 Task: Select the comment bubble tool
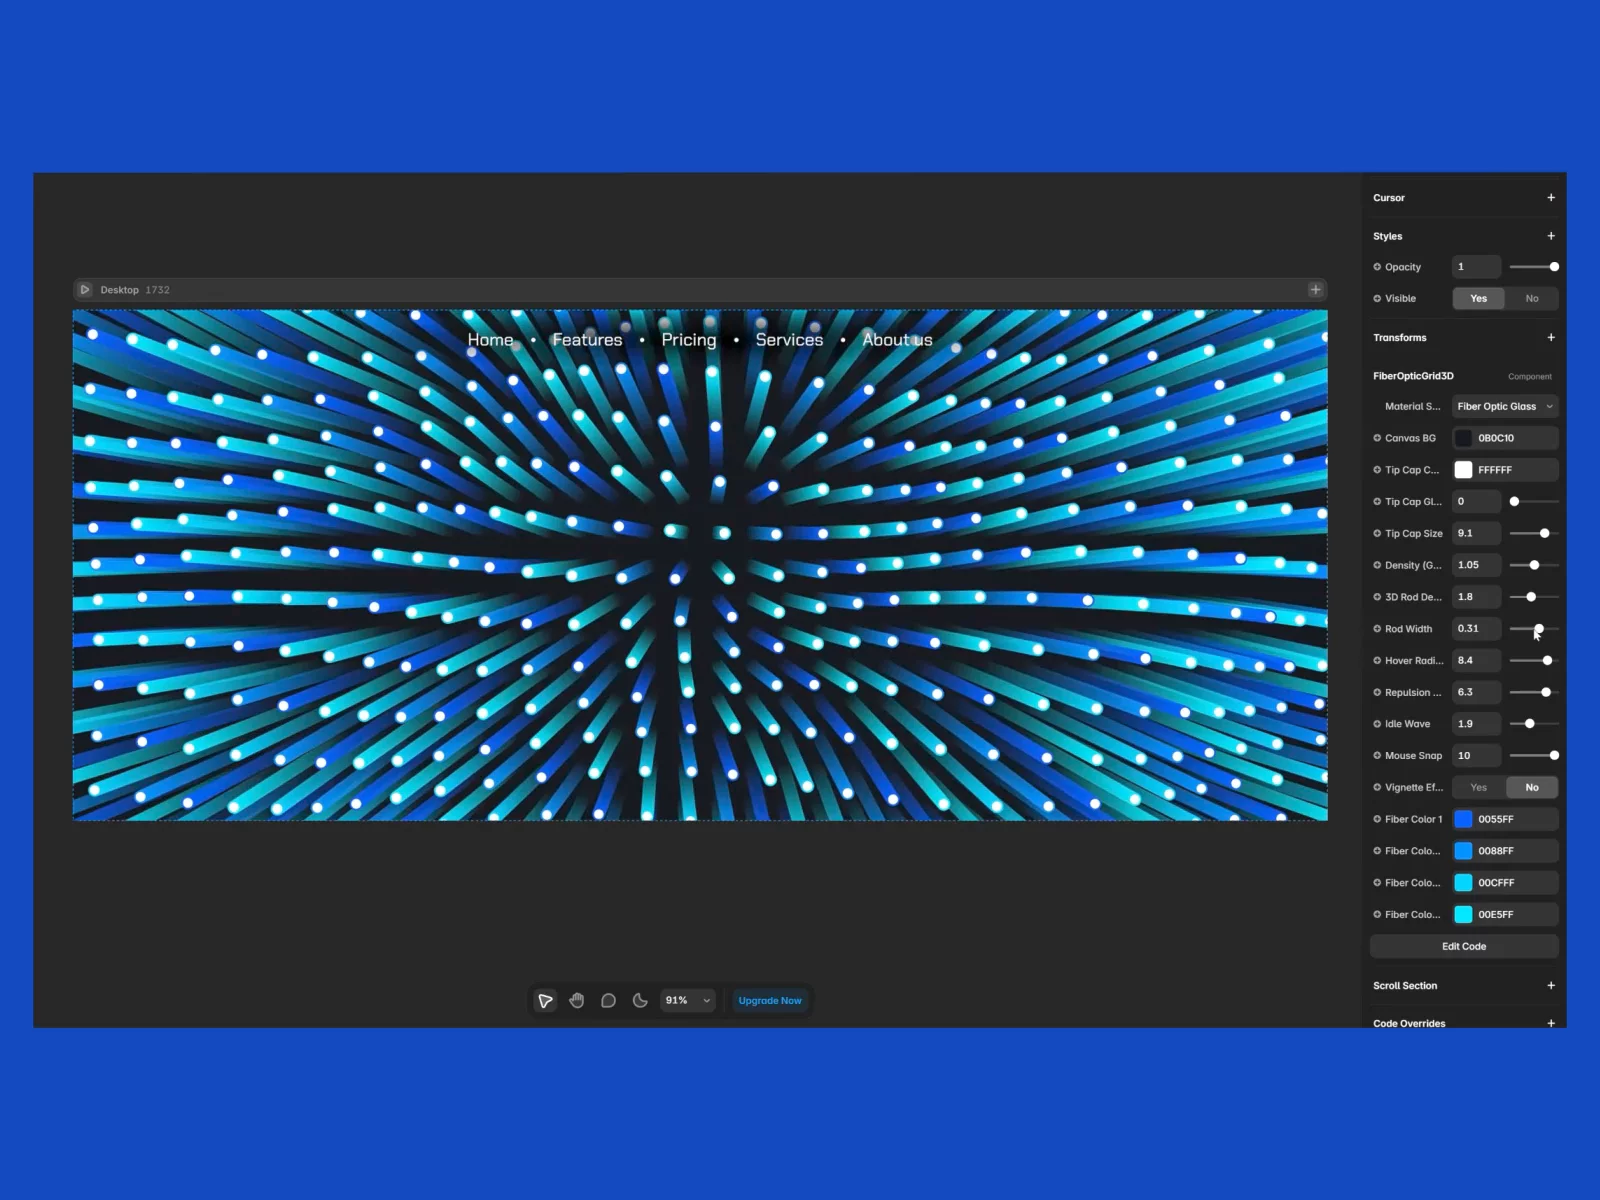(x=608, y=1000)
